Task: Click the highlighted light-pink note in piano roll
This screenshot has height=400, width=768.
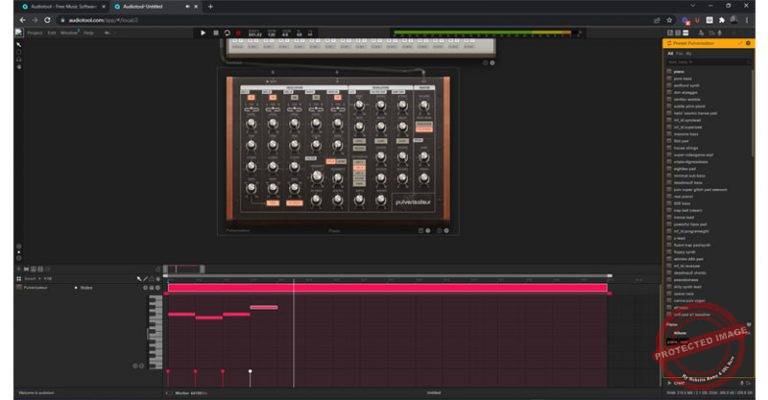Action: coord(264,308)
